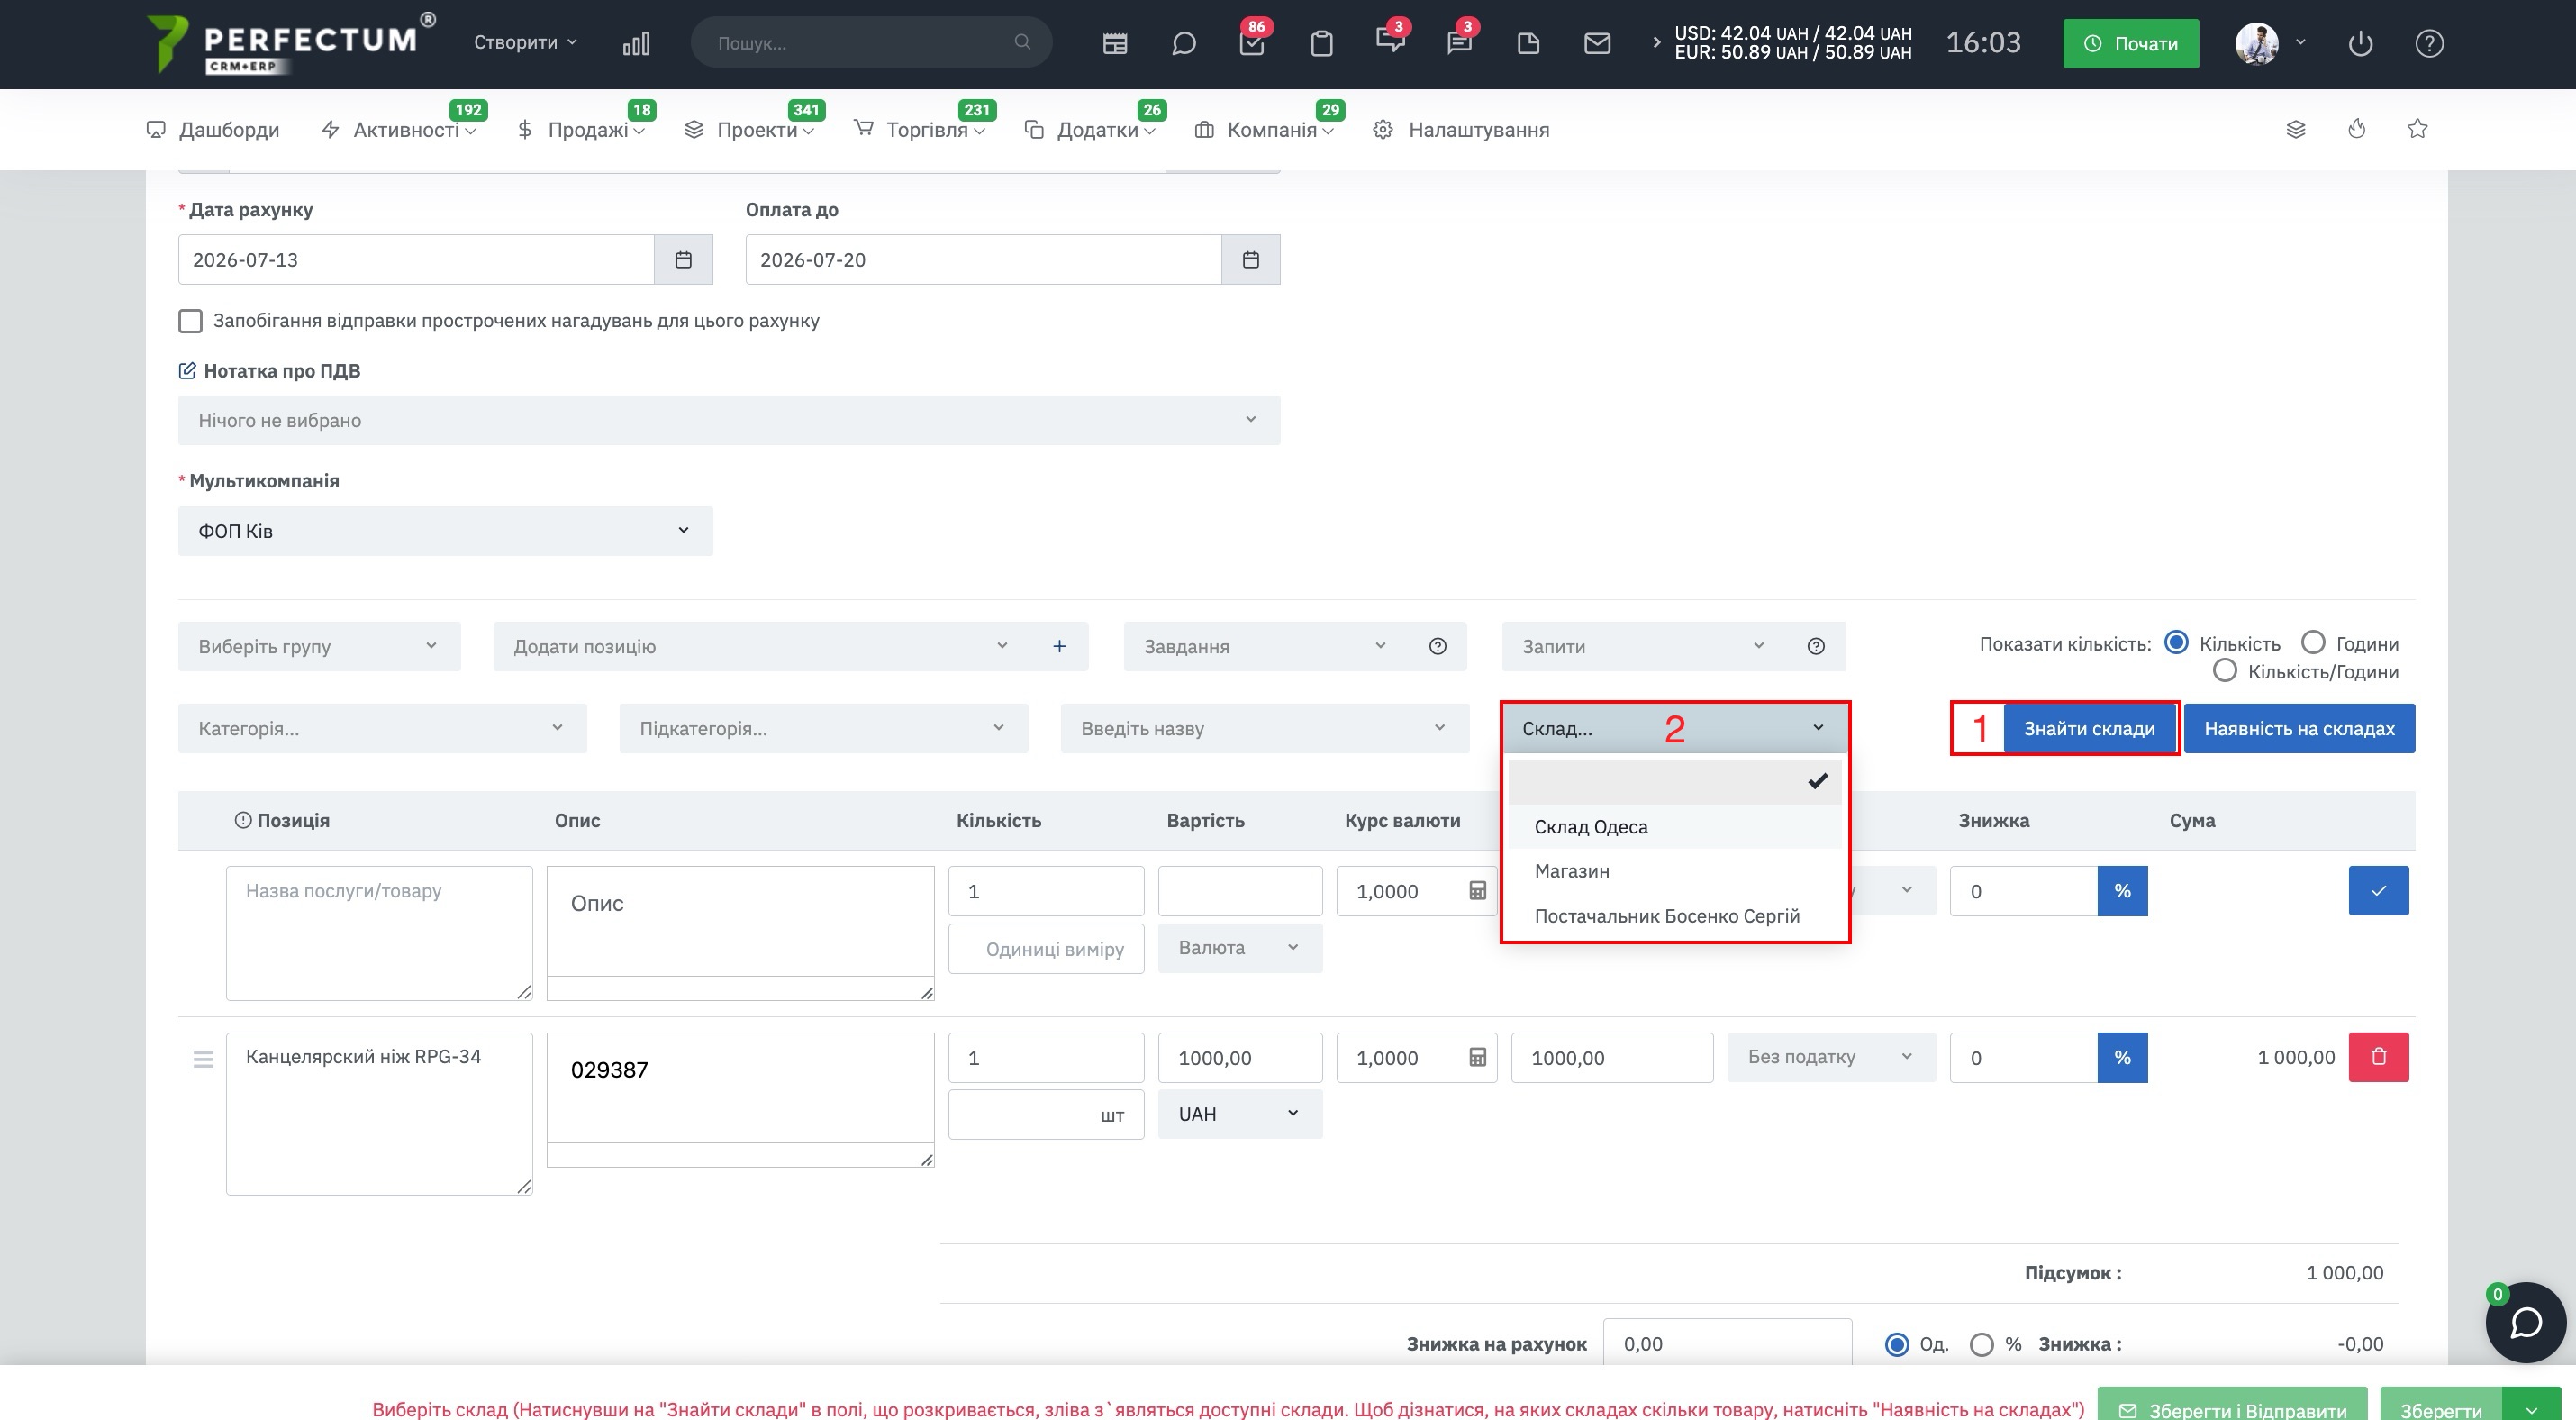Click the Наявність на складах button
The width and height of the screenshot is (2576, 1420).
tap(2299, 728)
